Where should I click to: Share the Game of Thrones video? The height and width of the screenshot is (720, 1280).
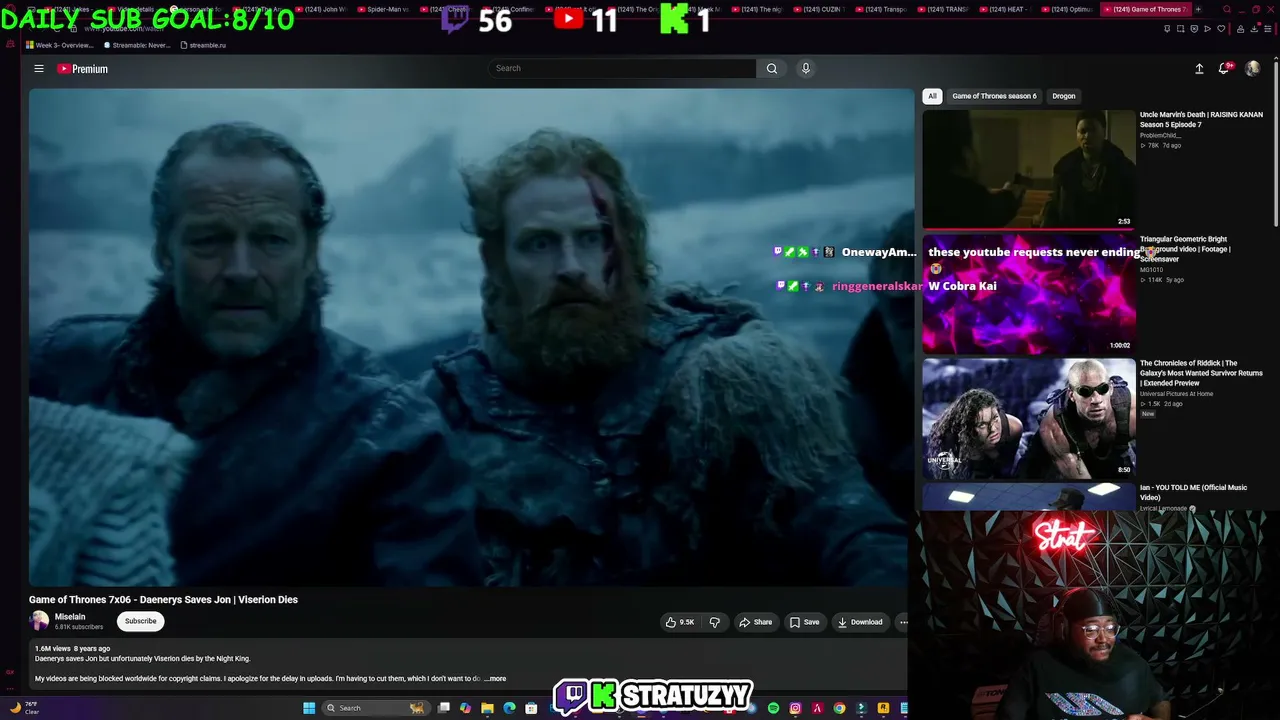[x=755, y=622]
